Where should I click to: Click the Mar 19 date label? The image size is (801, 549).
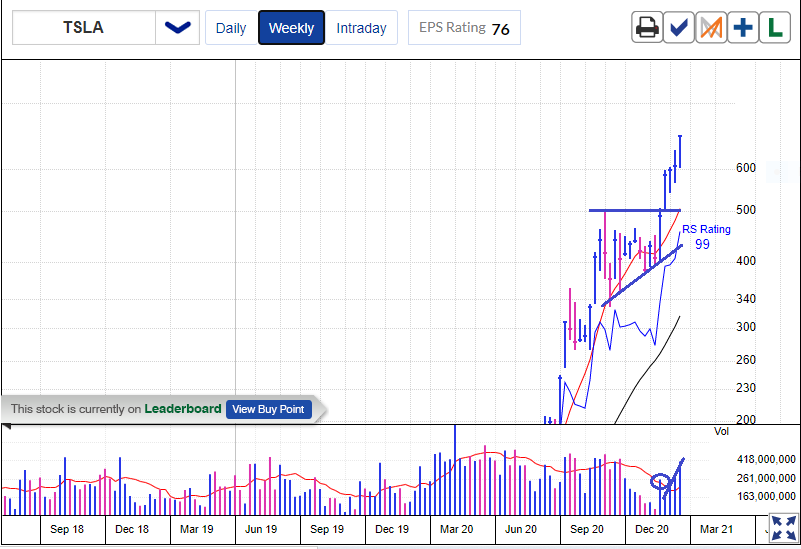coord(197,529)
